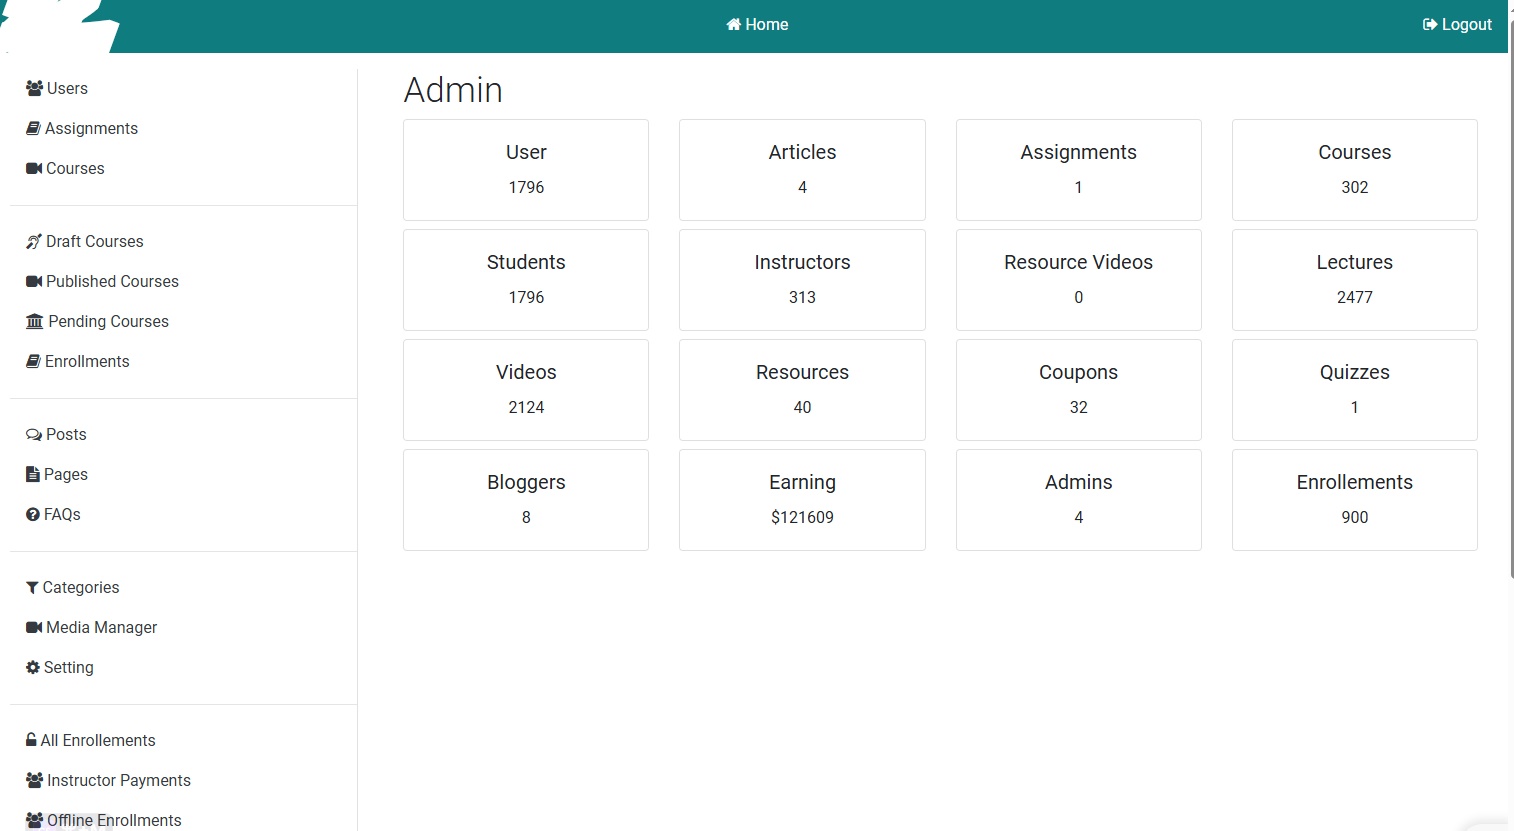Open Setting in the sidebar
This screenshot has width=1514, height=831.
60,667
